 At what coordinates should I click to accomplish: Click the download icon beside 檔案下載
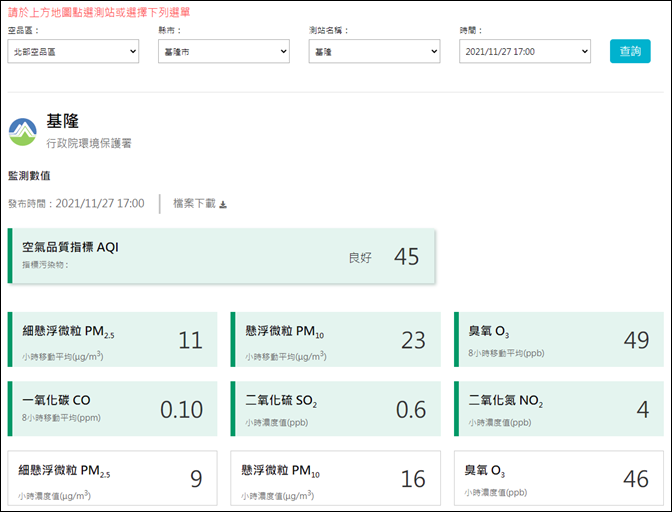click(x=223, y=204)
